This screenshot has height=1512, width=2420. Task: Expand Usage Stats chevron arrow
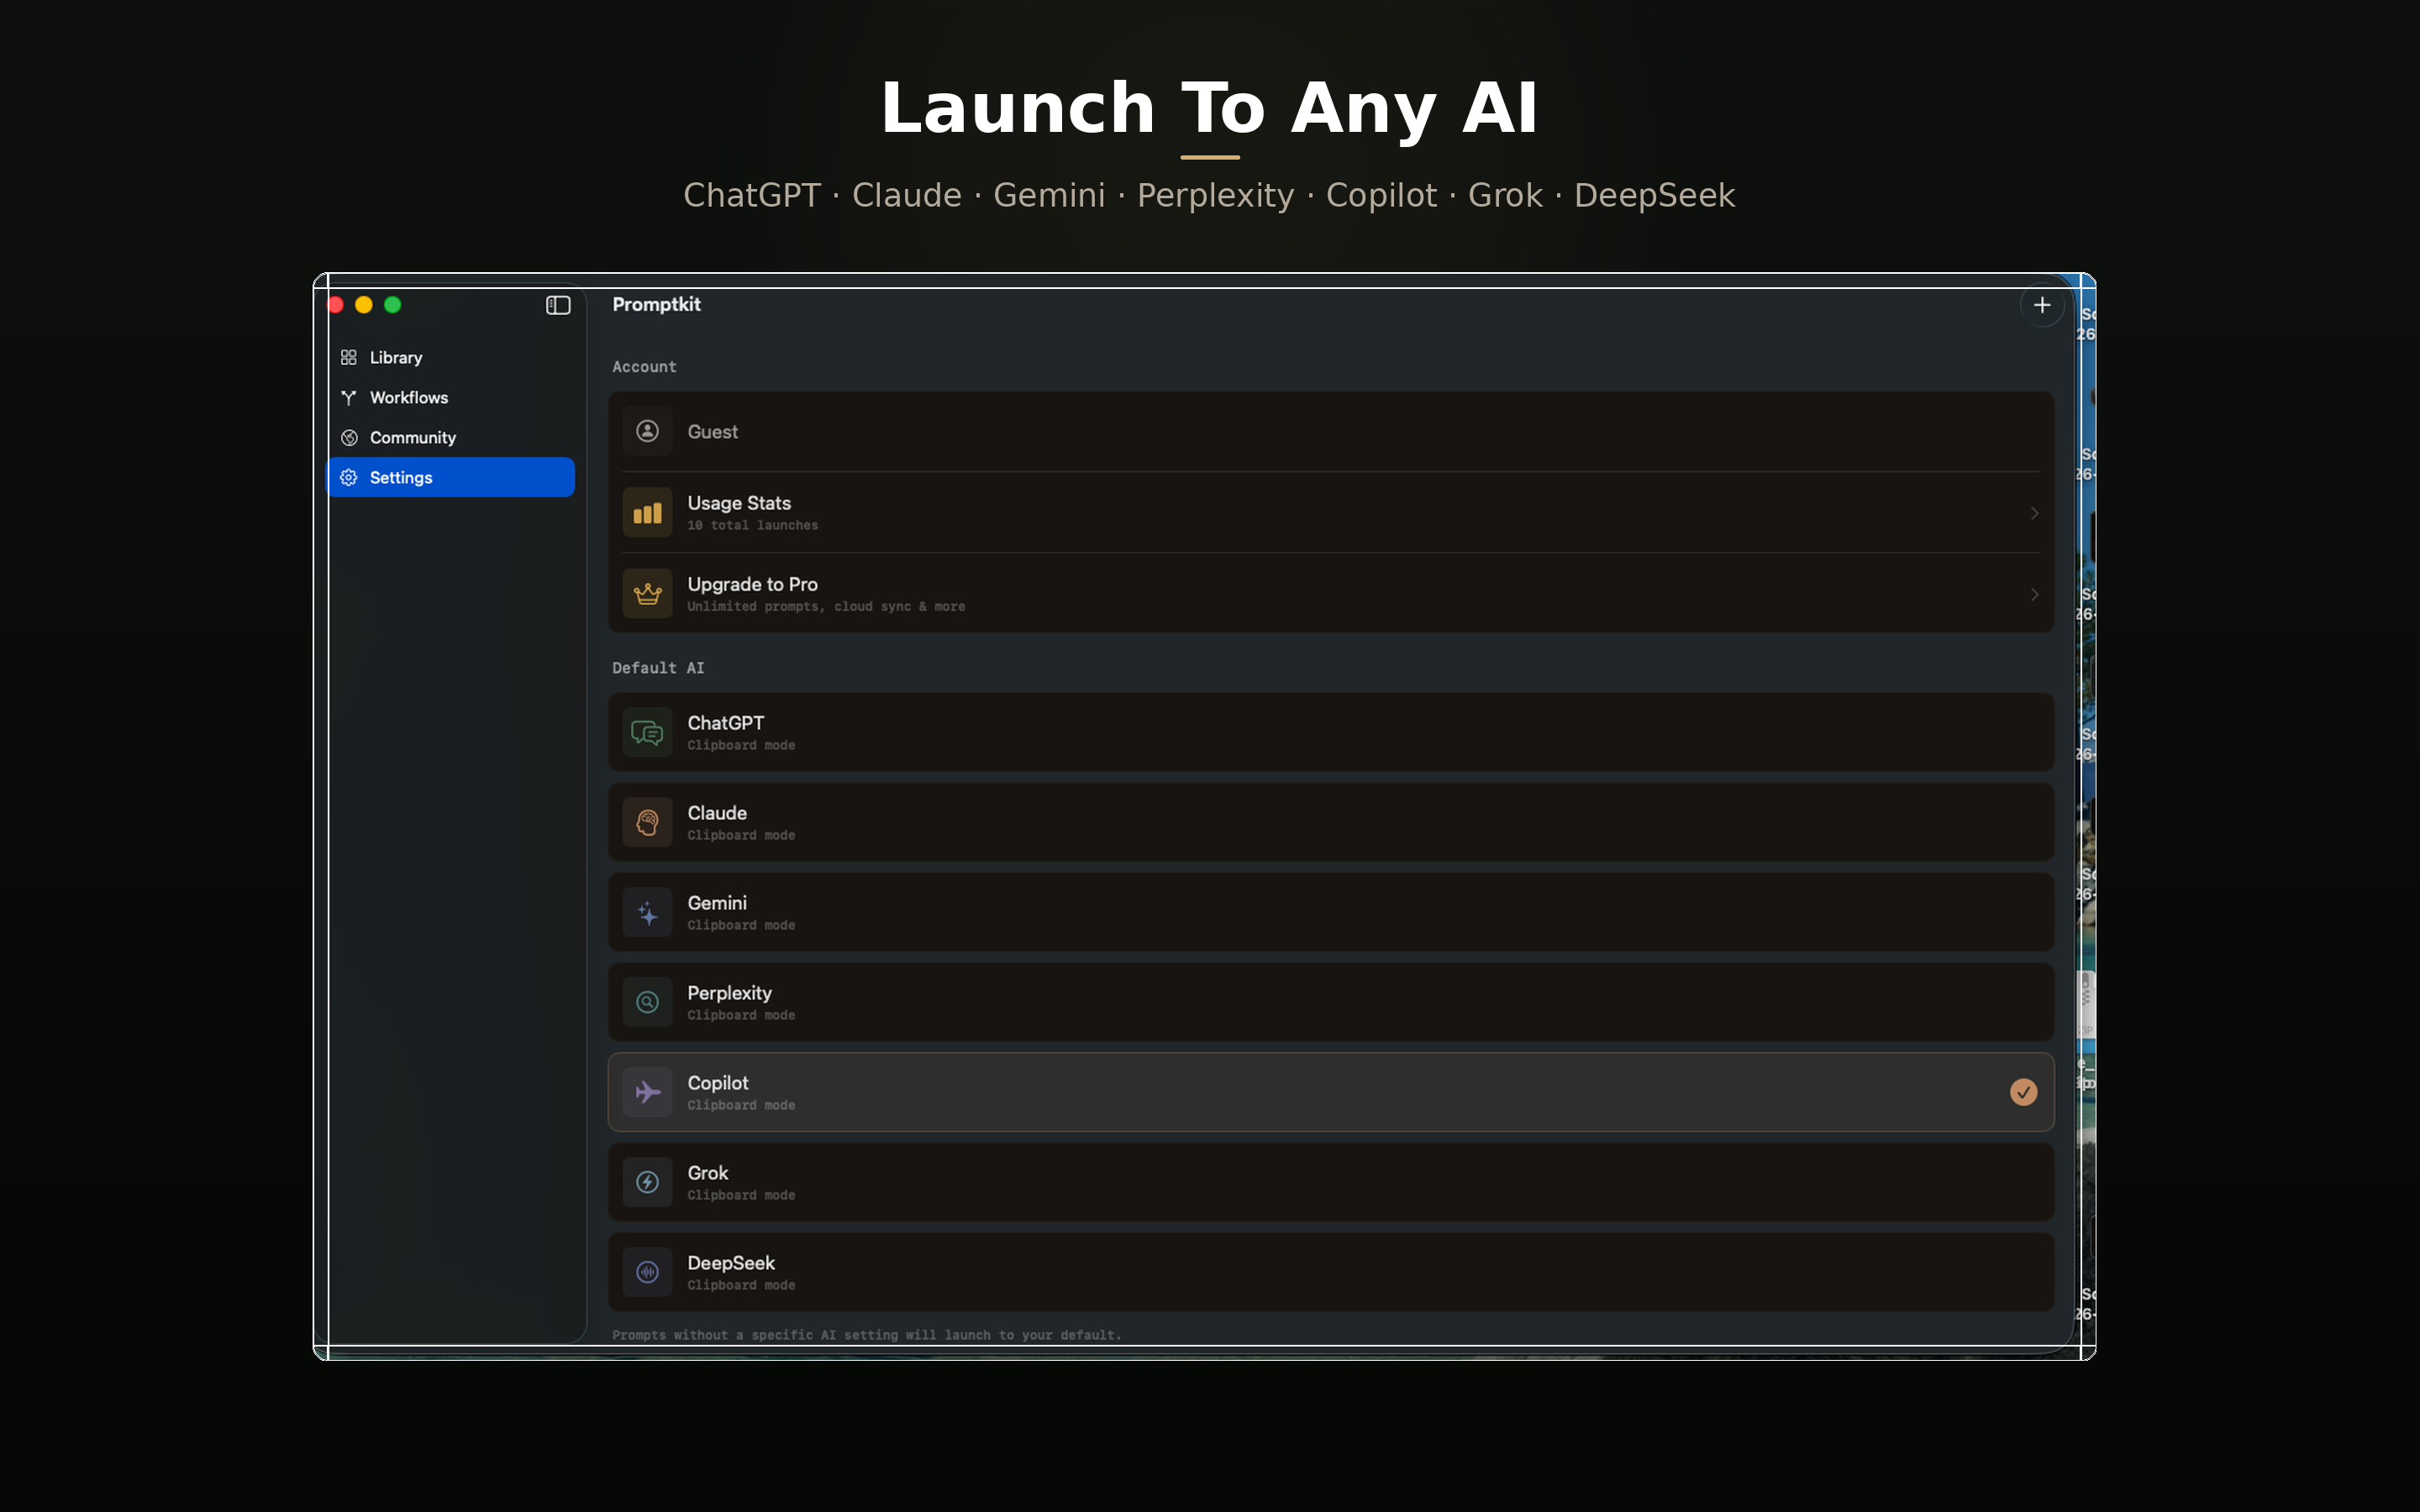coord(2034,513)
